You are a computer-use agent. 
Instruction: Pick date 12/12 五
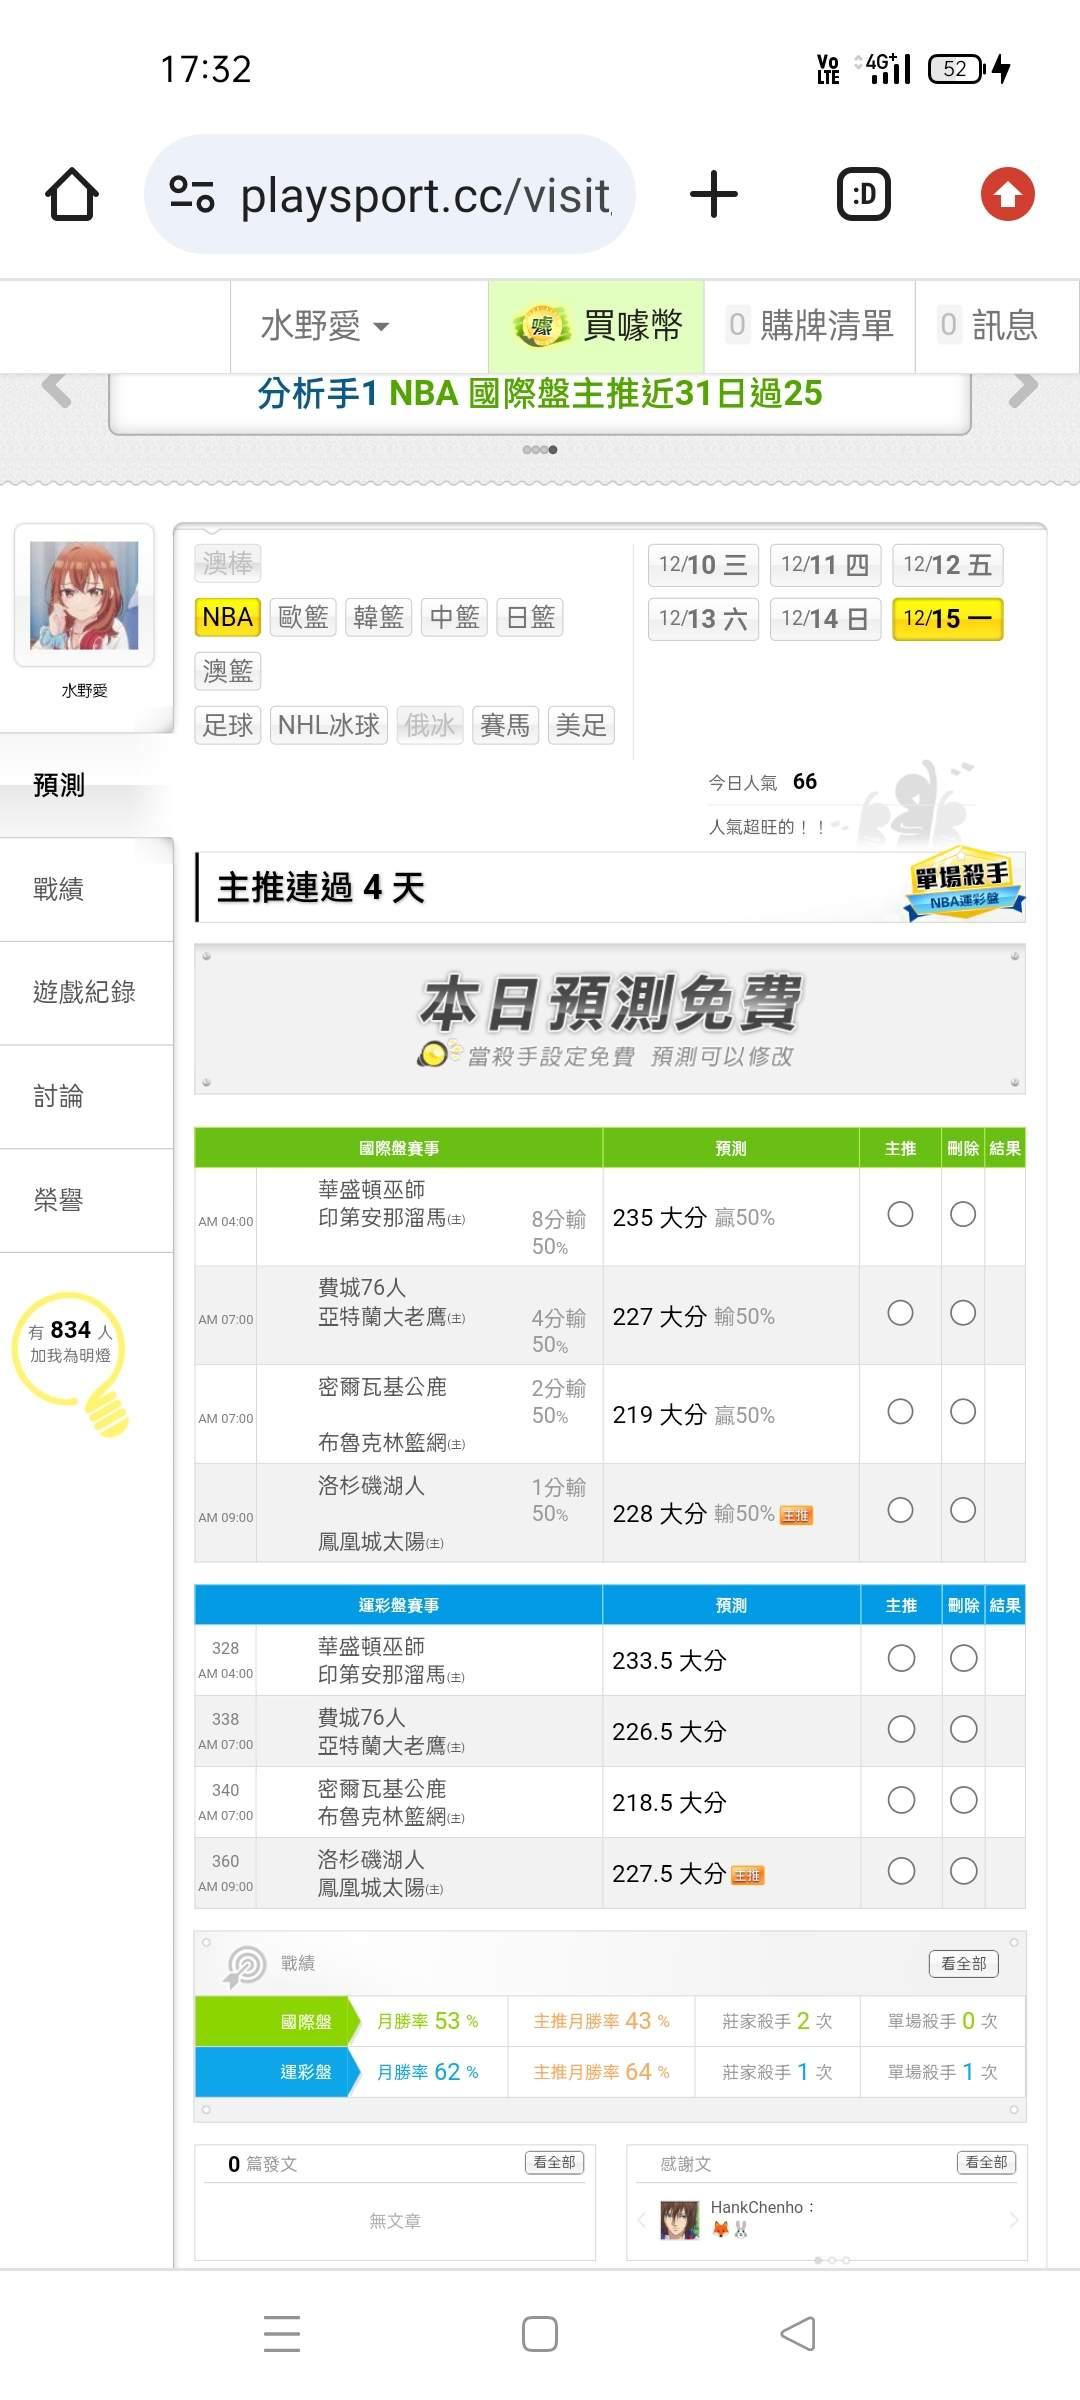pyautogui.click(x=947, y=565)
